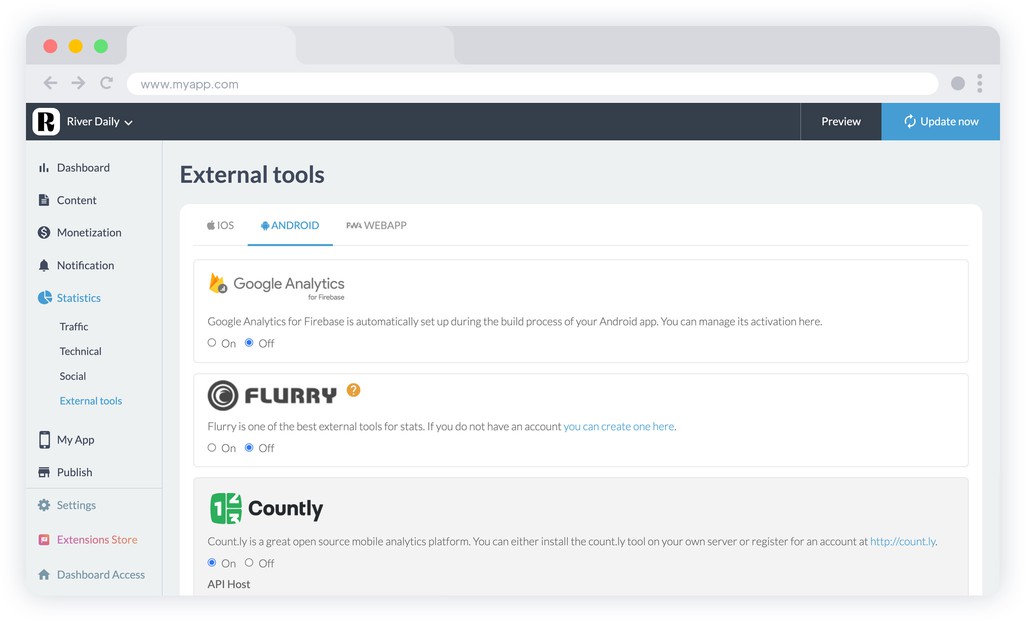The image size is (1026, 621).
Task: Collapse the Statistics sidebar section
Action: coord(79,298)
